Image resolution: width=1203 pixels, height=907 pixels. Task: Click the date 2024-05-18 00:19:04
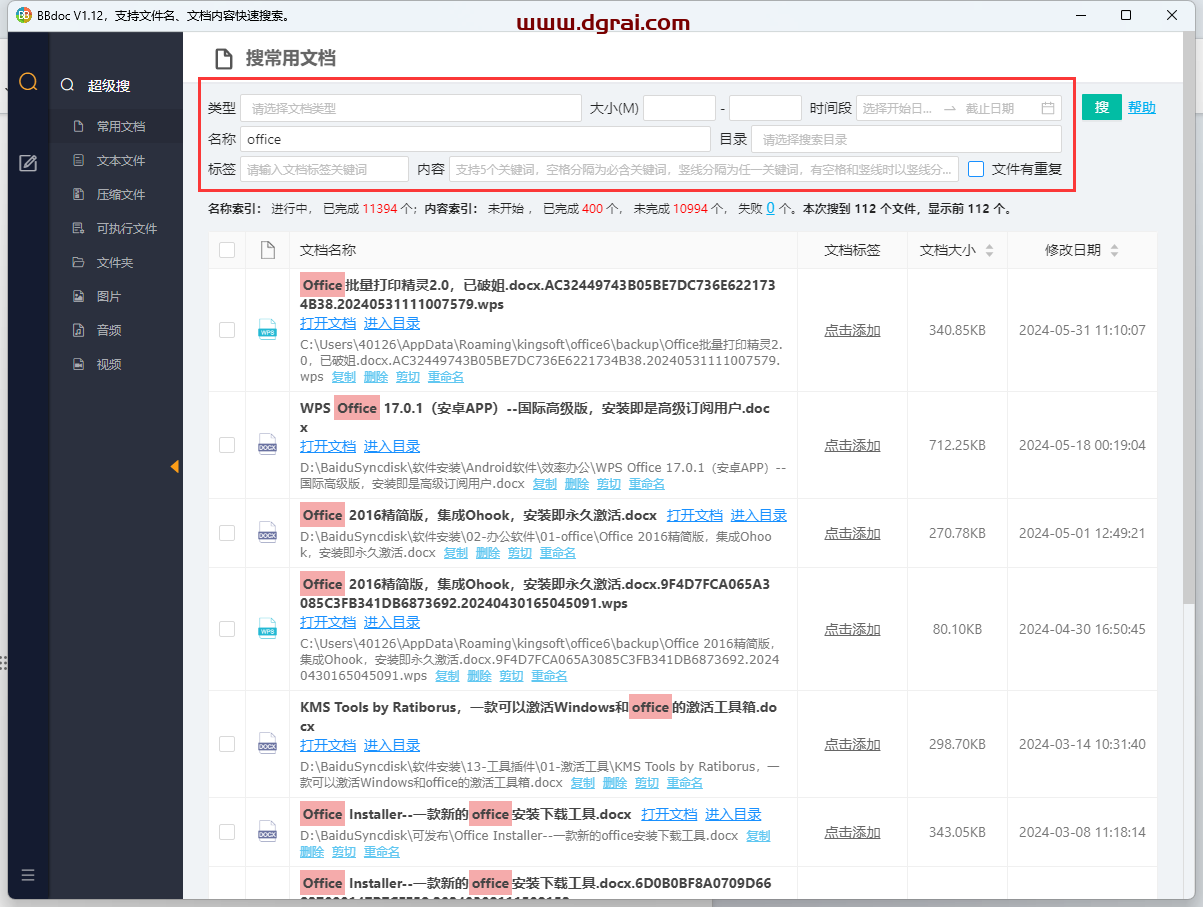(1082, 445)
